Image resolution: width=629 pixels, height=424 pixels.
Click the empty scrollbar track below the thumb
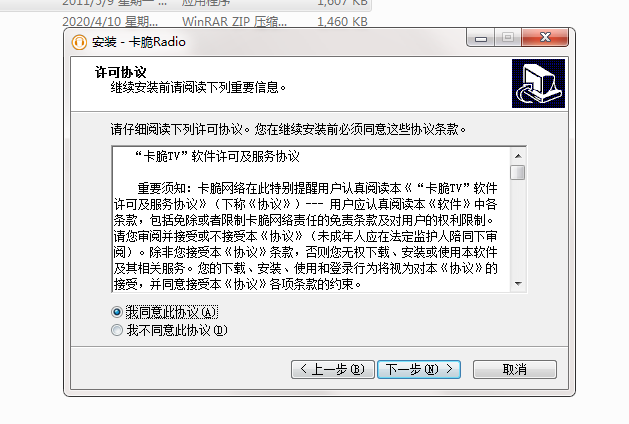tap(518, 228)
